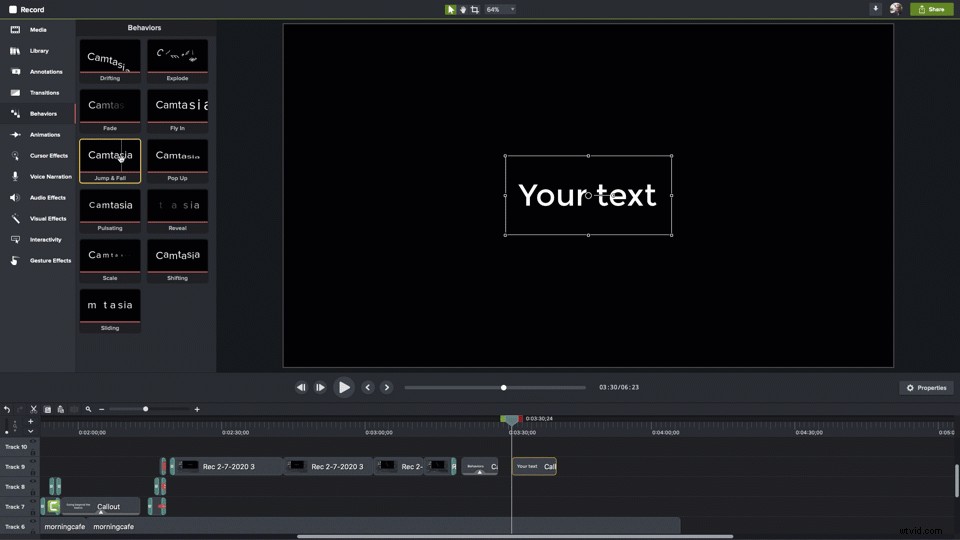Select the Pop Up behavior
The height and width of the screenshot is (540, 960).
pyautogui.click(x=178, y=161)
